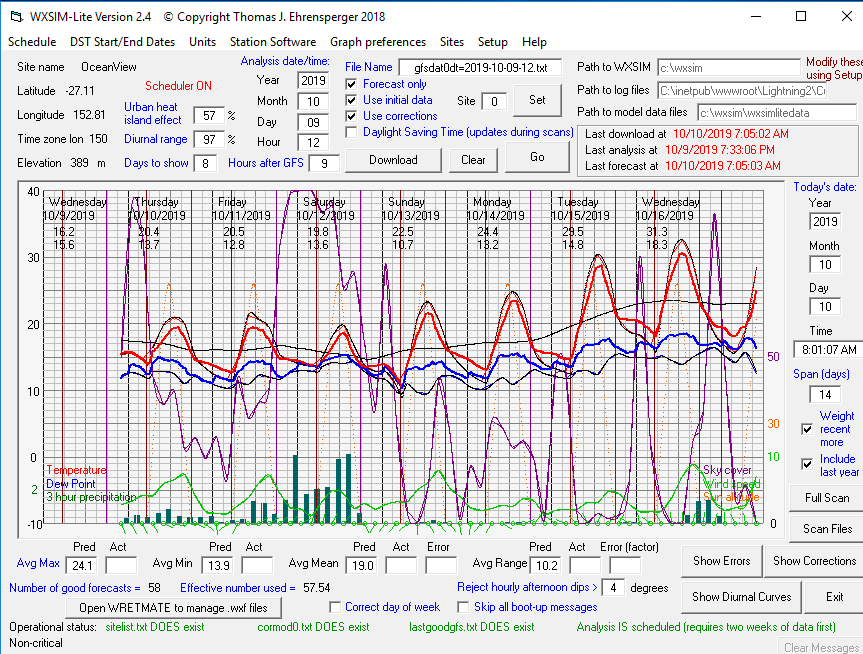The height and width of the screenshot is (654, 863).
Task: Click the Avg Mean Pred field
Action: point(362,565)
